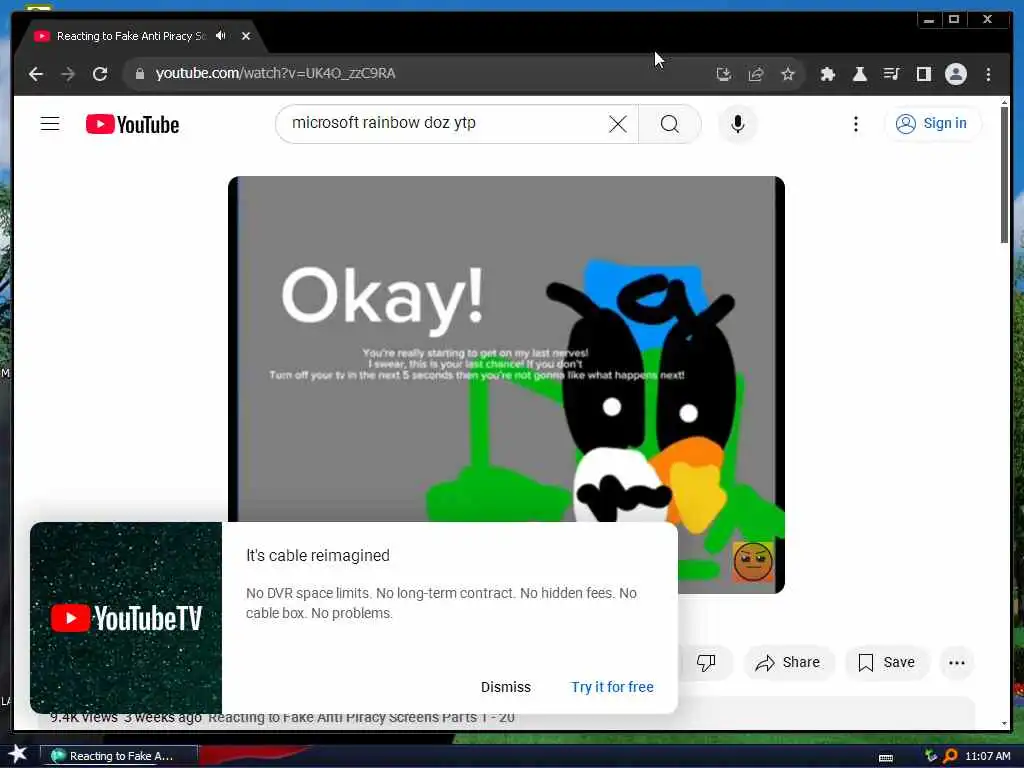Viewport: 1024px width, 768px height.
Task: Clear the search text with X
Action: [618, 123]
